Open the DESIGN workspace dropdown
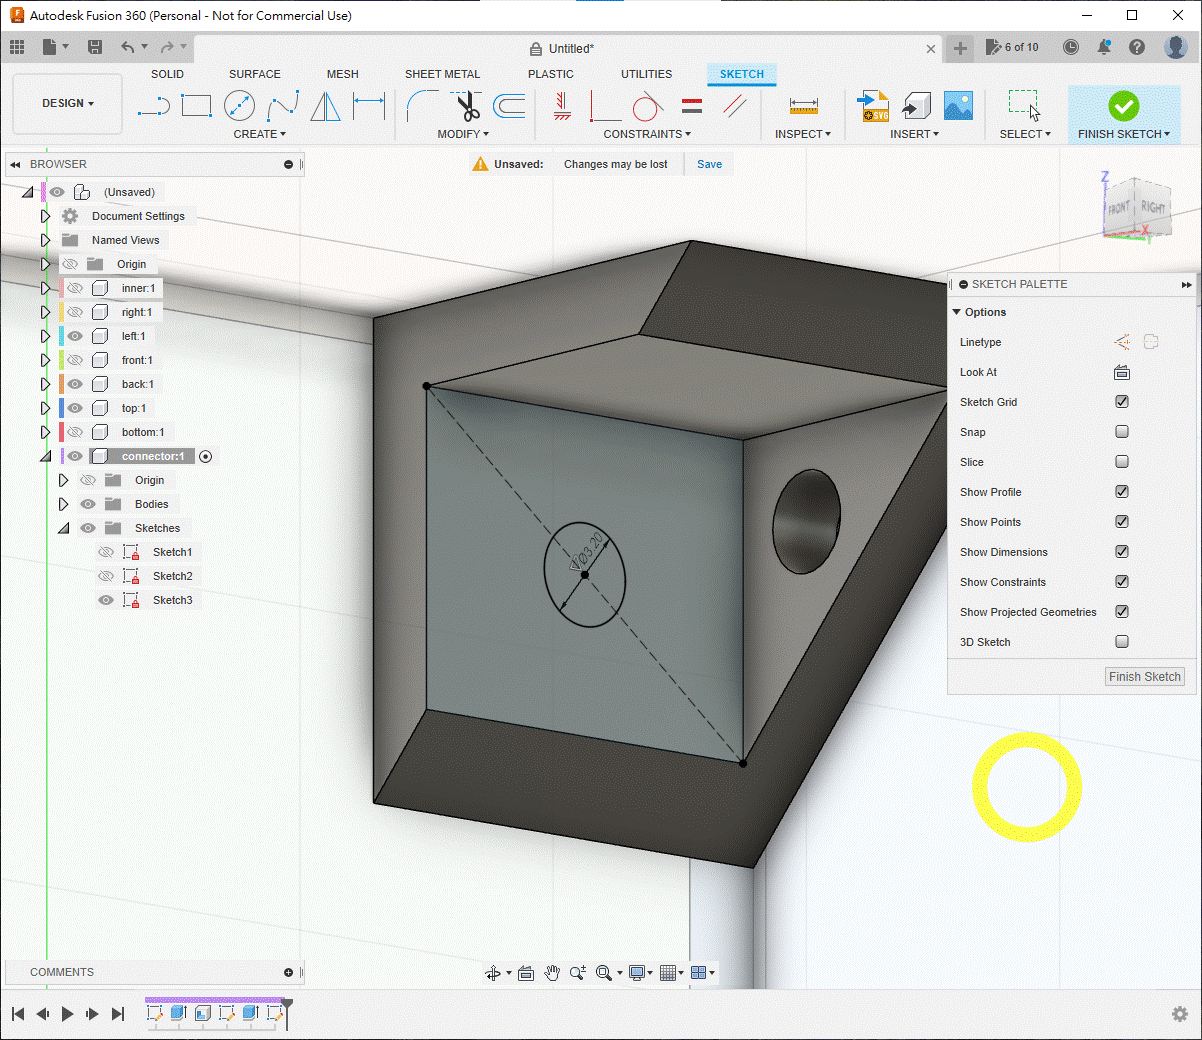Viewport: 1202px width, 1040px height. 68,103
